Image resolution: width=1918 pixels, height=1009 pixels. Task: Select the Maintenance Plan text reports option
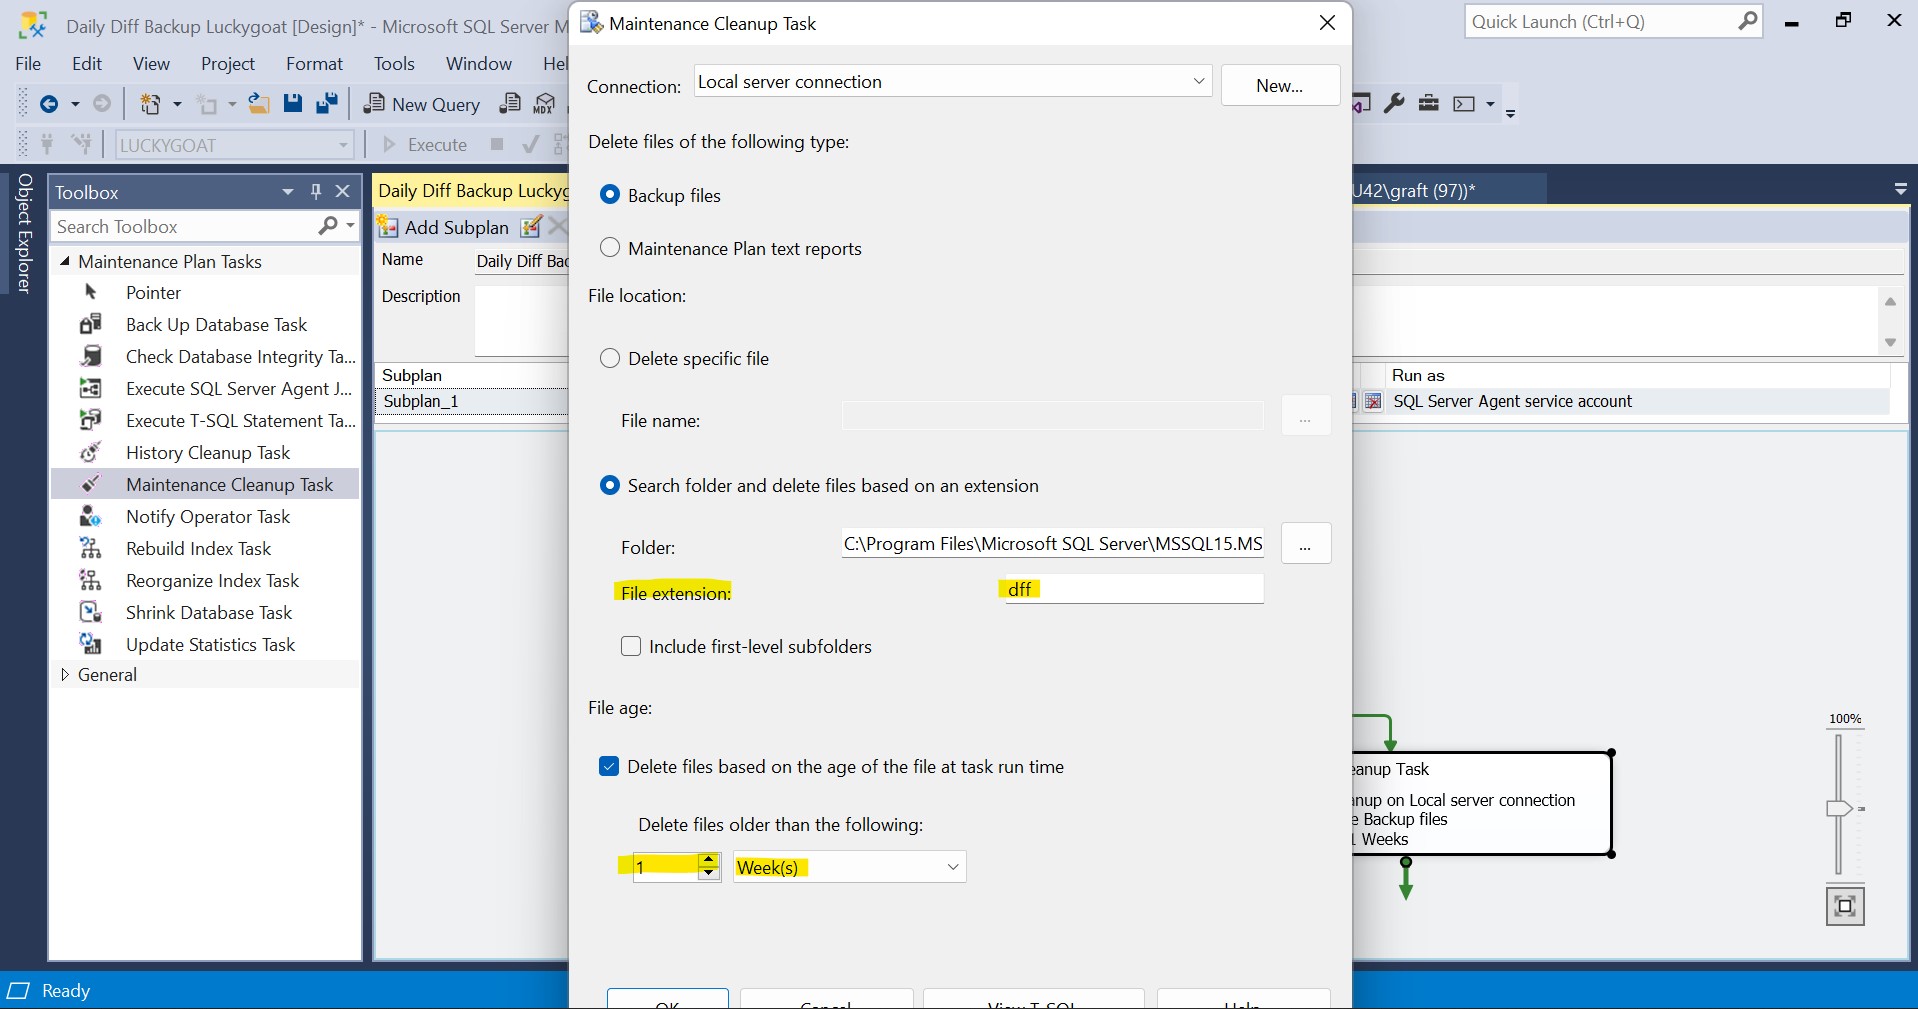(610, 248)
